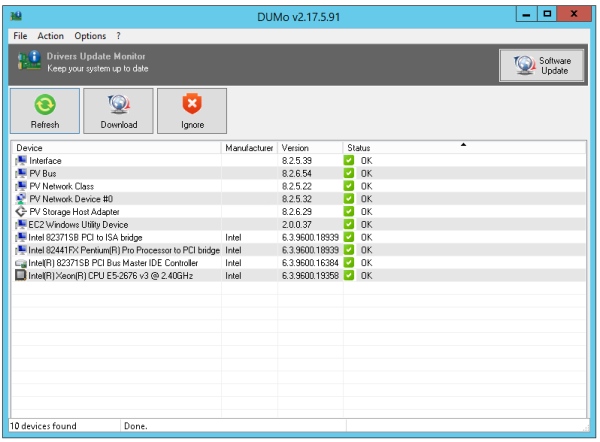Image resolution: width=600 pixels, height=442 pixels.
Task: Click green OK checkmark for EC2 Windows Utility Device
Action: [x=349, y=225]
